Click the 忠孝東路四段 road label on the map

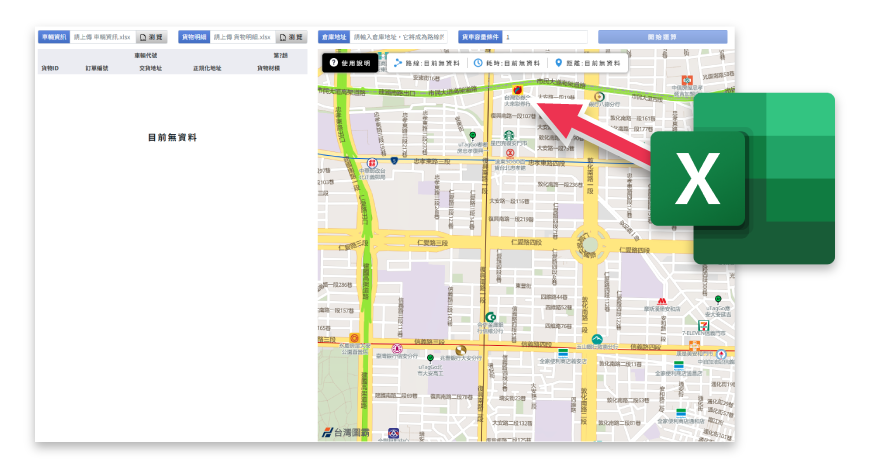coord(547,163)
